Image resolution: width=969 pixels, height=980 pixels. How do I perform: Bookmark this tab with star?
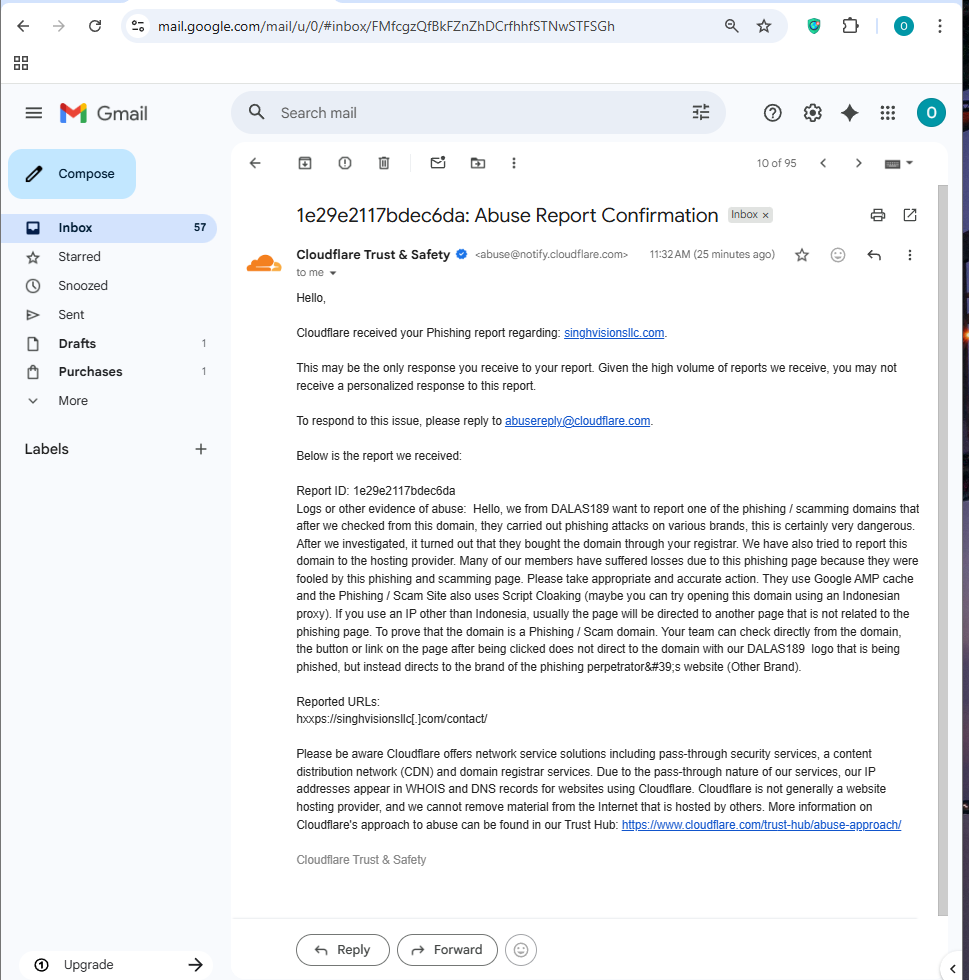tap(764, 26)
